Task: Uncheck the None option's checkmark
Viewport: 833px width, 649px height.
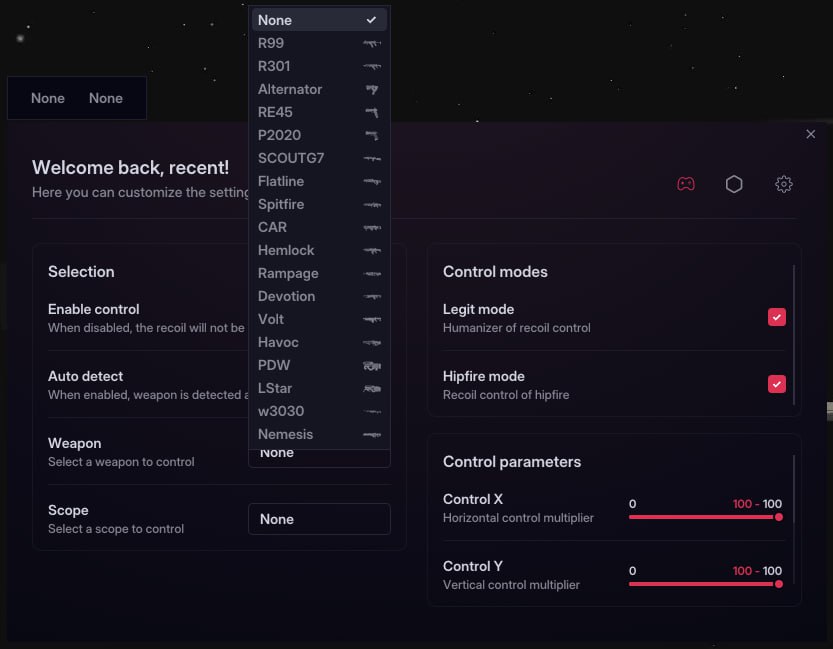Action: tap(373, 19)
